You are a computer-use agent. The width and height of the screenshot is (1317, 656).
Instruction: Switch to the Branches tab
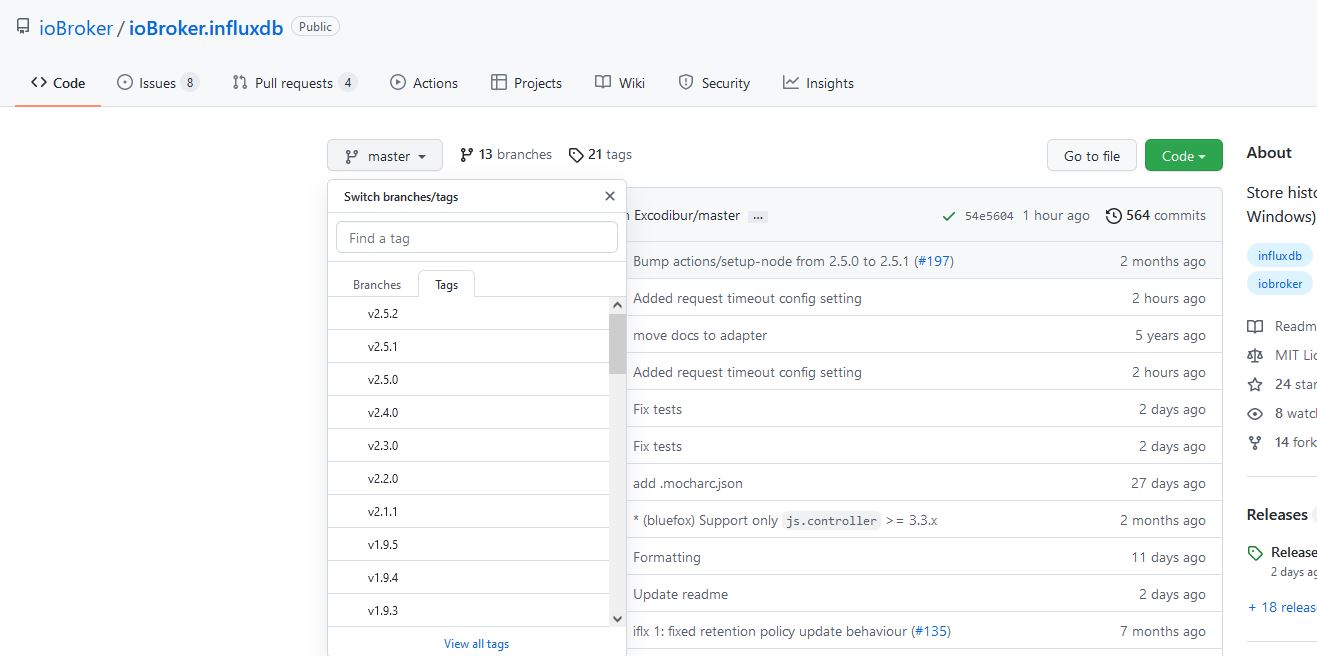point(377,285)
